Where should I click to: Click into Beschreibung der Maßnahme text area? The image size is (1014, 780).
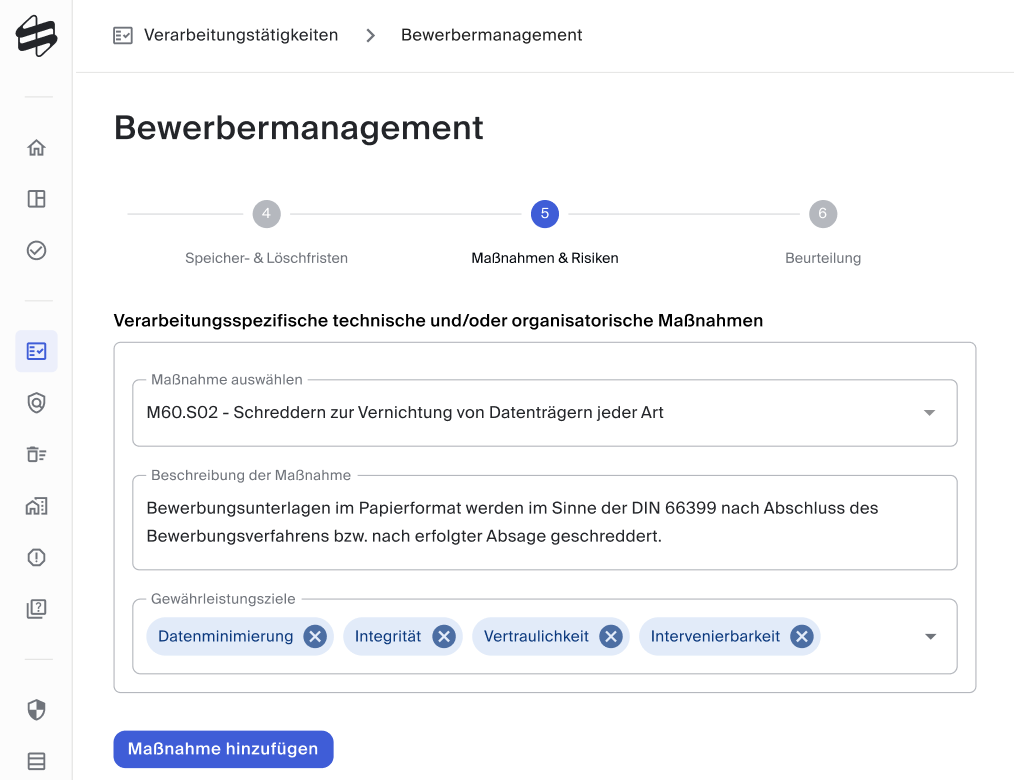tap(545, 523)
